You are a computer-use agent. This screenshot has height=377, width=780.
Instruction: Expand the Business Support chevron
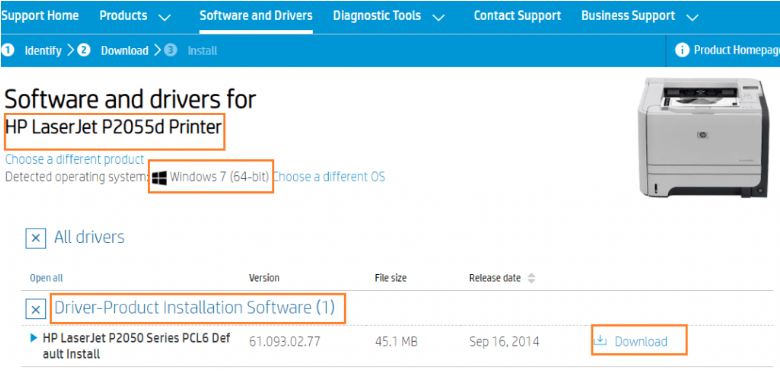(692, 18)
